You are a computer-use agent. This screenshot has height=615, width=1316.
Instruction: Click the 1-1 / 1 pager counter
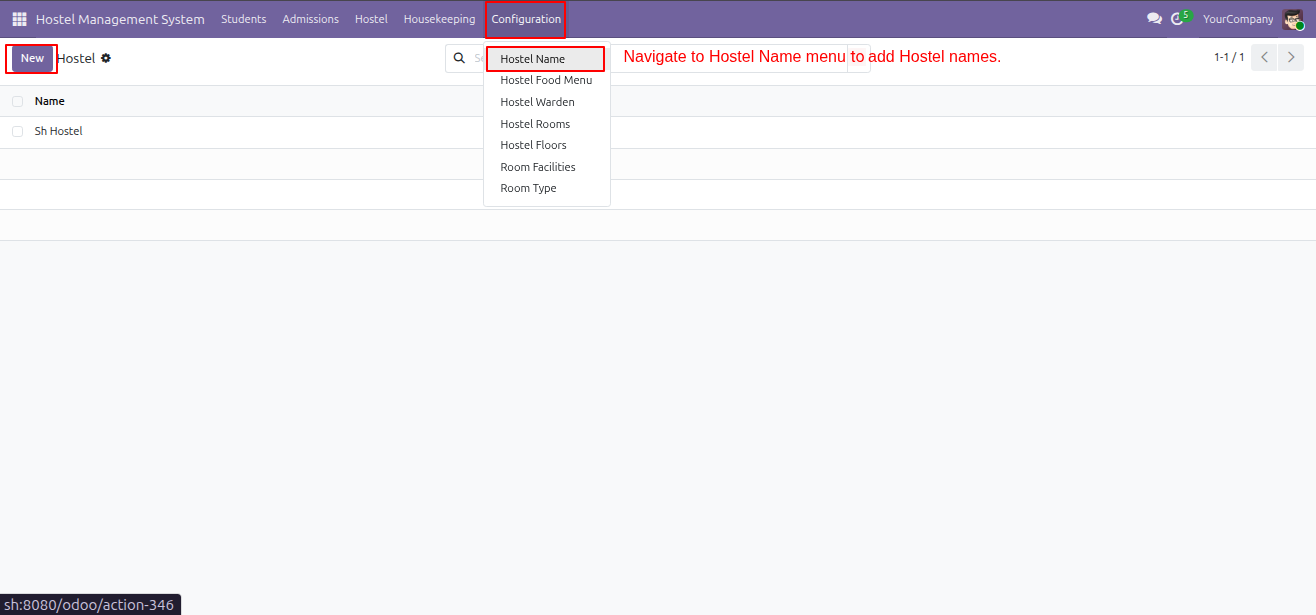[1229, 58]
